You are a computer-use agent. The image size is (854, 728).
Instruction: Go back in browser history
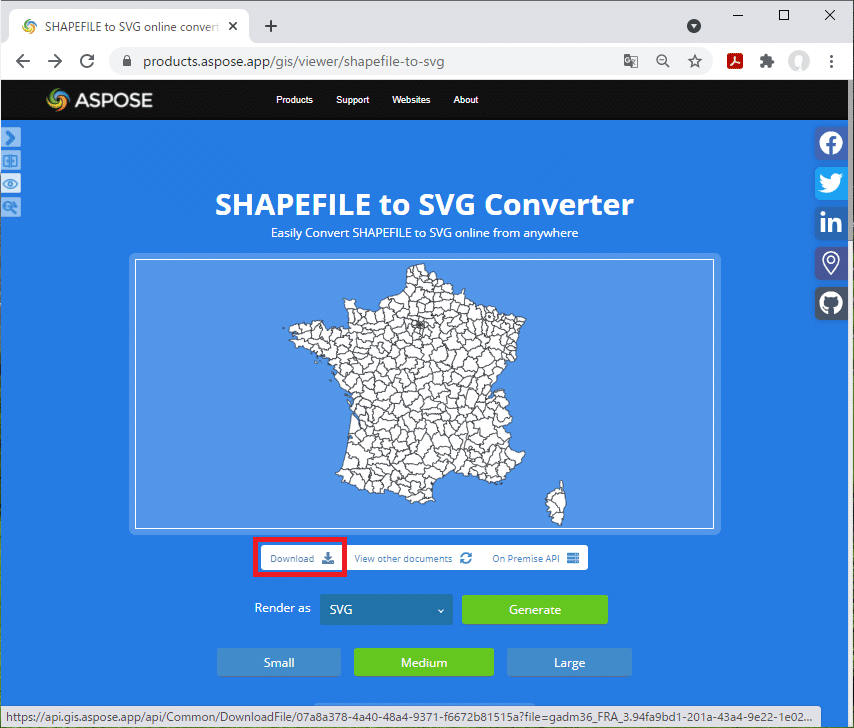(x=23, y=61)
